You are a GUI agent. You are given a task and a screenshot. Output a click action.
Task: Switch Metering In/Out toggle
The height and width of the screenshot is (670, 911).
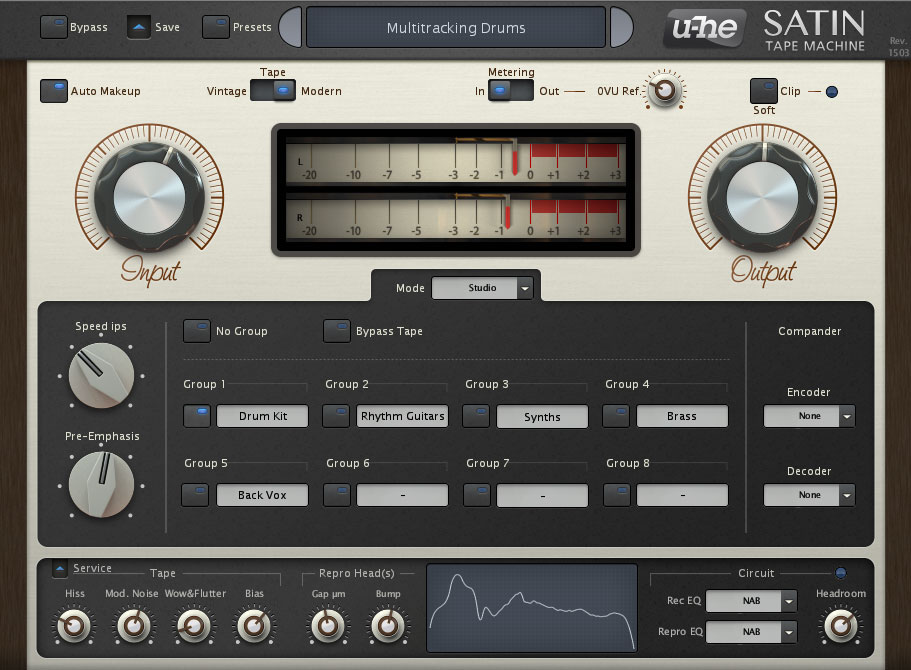point(510,91)
